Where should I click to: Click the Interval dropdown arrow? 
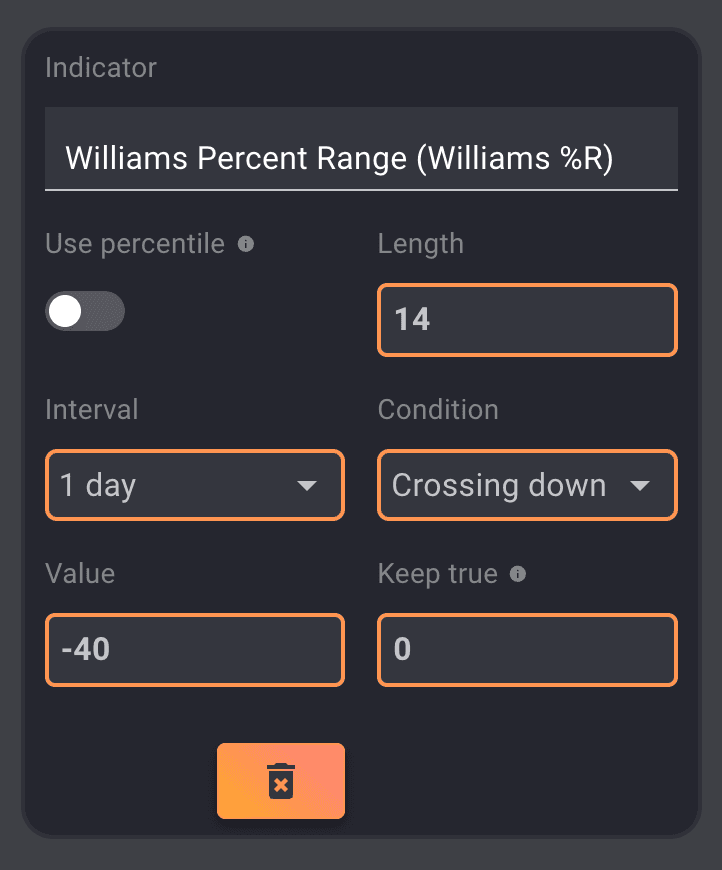click(x=307, y=486)
